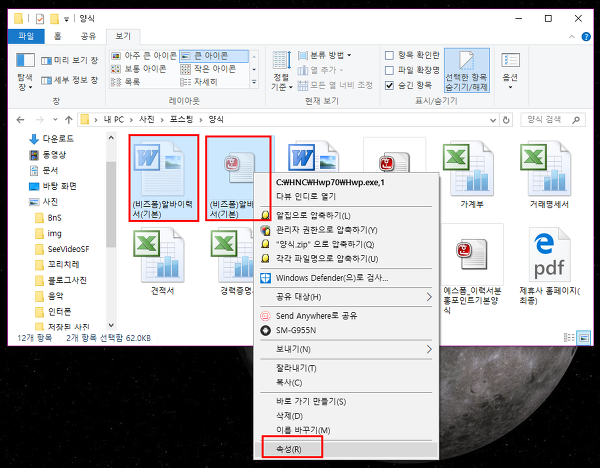Open the 옵션 options button
Viewport: 600px width, 468px height.
click(x=510, y=72)
